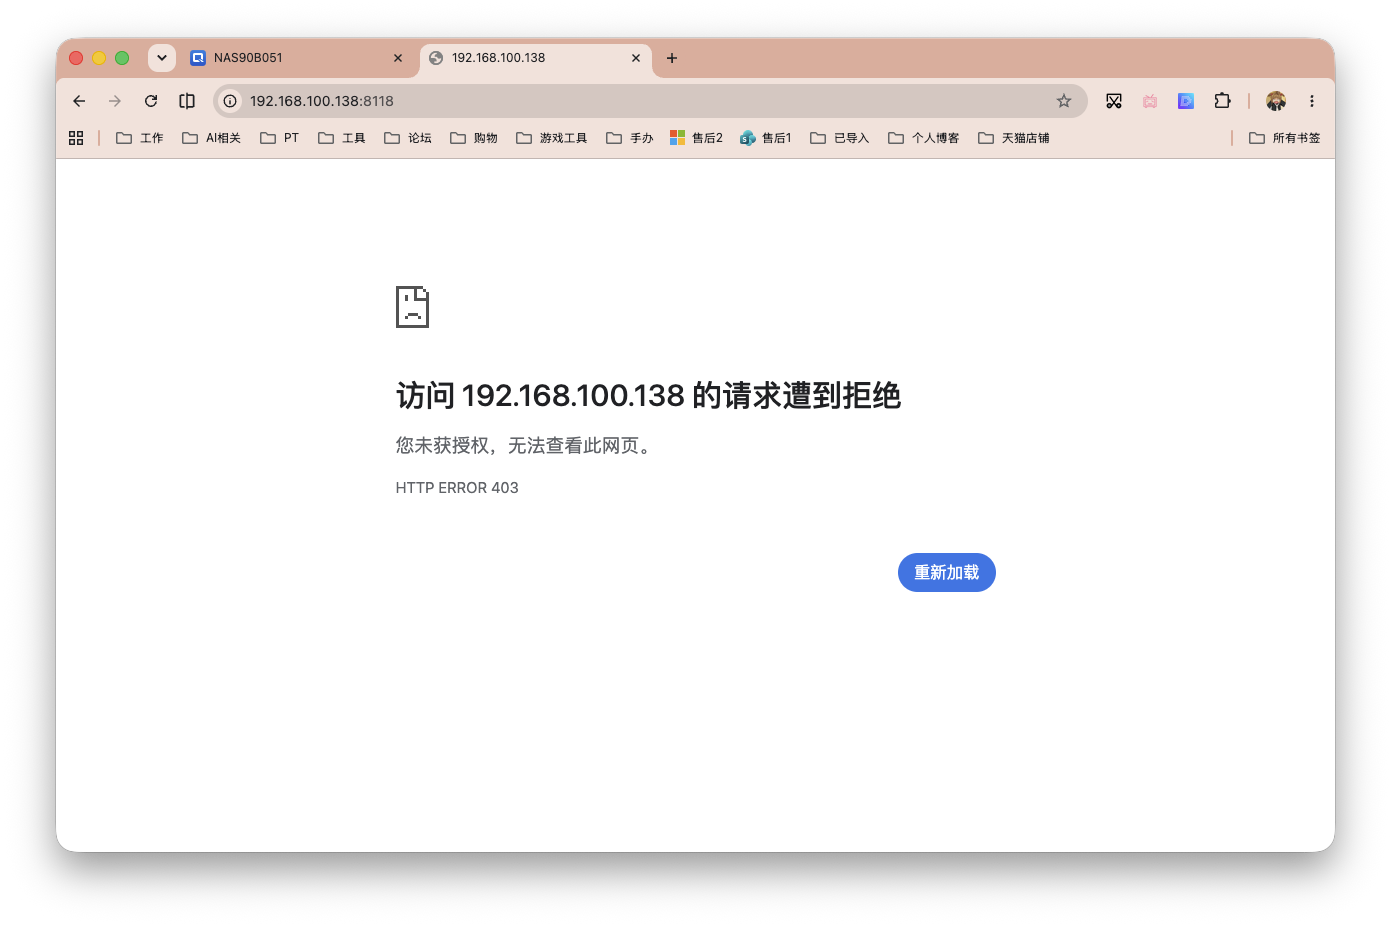This screenshot has height=926, width=1391.
Task: Open the blue video player extension icon
Action: [x=1186, y=101]
